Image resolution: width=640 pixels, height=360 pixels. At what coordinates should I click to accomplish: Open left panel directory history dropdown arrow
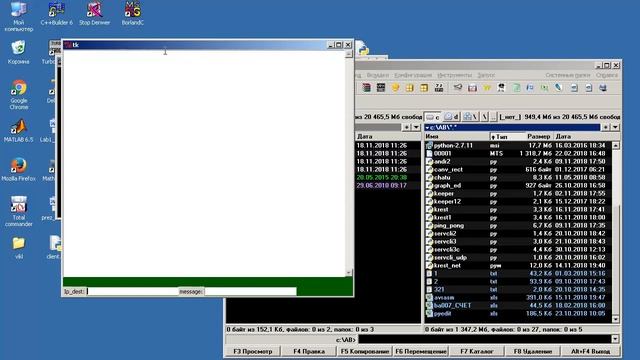(x=416, y=127)
